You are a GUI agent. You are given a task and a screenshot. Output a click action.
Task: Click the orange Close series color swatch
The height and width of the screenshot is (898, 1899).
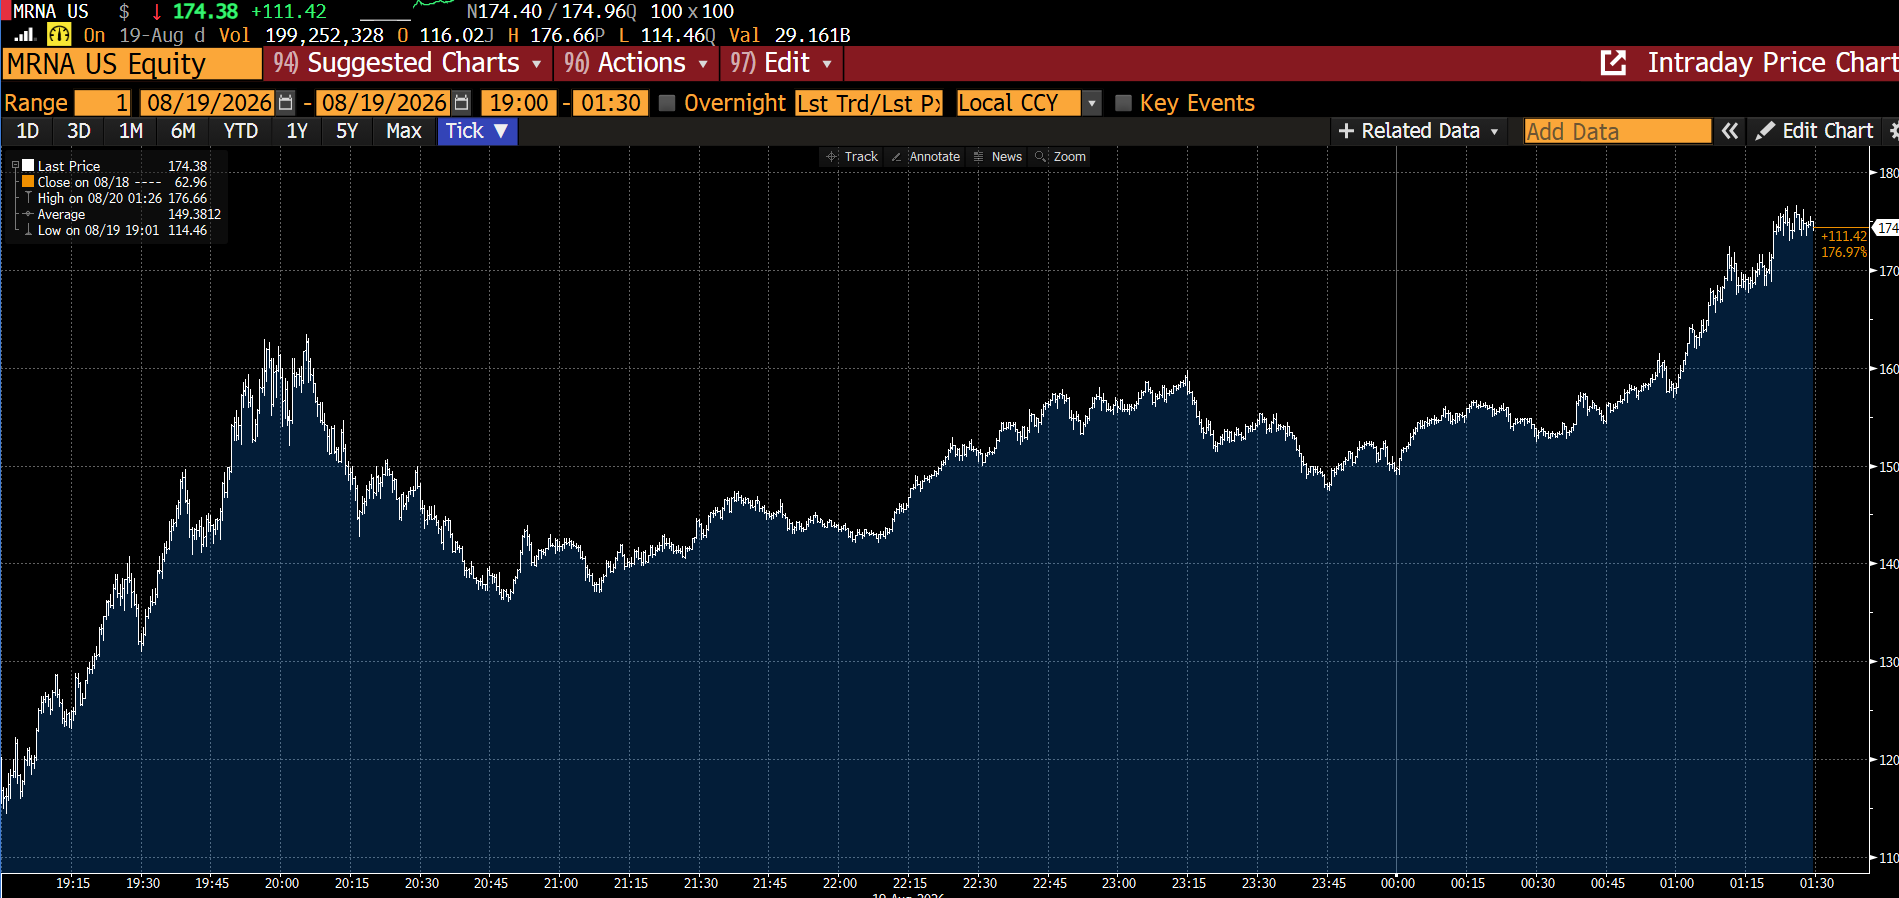[x=28, y=182]
